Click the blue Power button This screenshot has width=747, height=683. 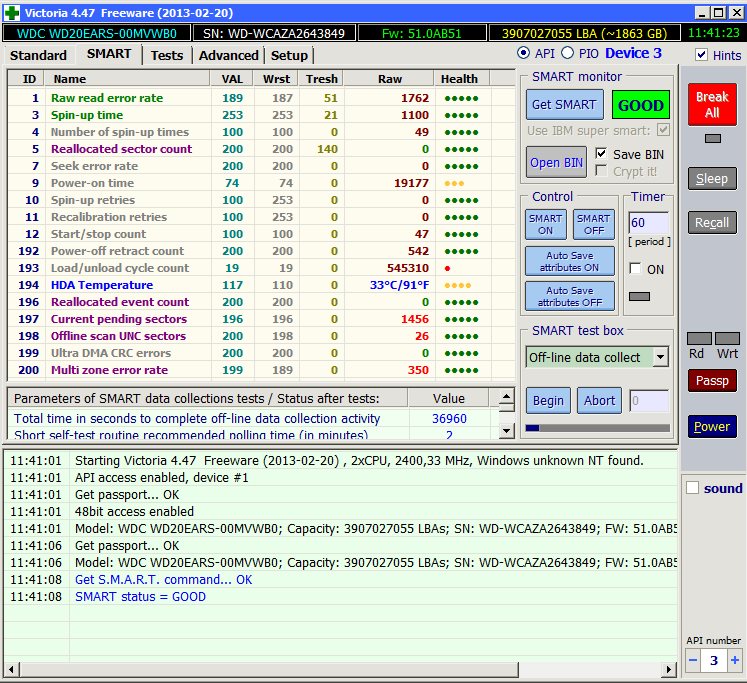click(x=712, y=426)
